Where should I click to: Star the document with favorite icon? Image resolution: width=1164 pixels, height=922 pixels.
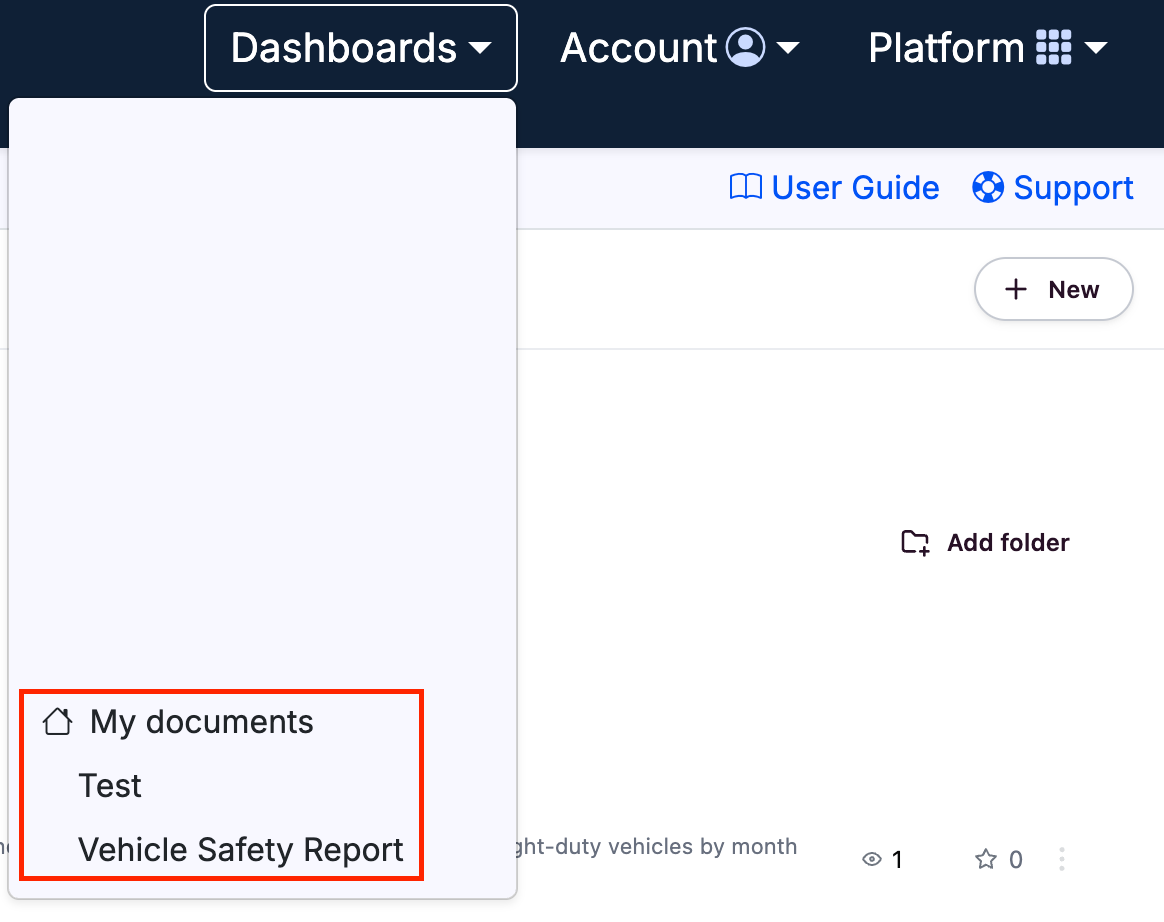coord(986,860)
